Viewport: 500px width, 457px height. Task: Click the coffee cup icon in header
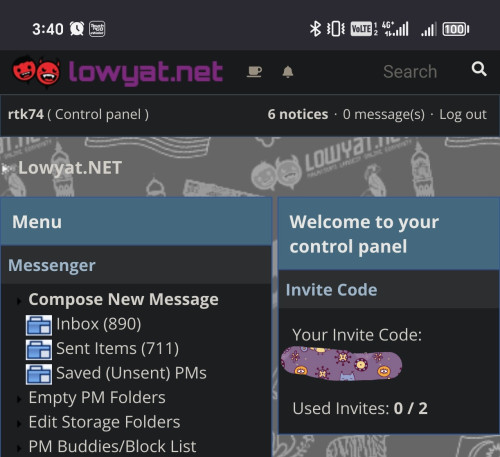coord(254,72)
